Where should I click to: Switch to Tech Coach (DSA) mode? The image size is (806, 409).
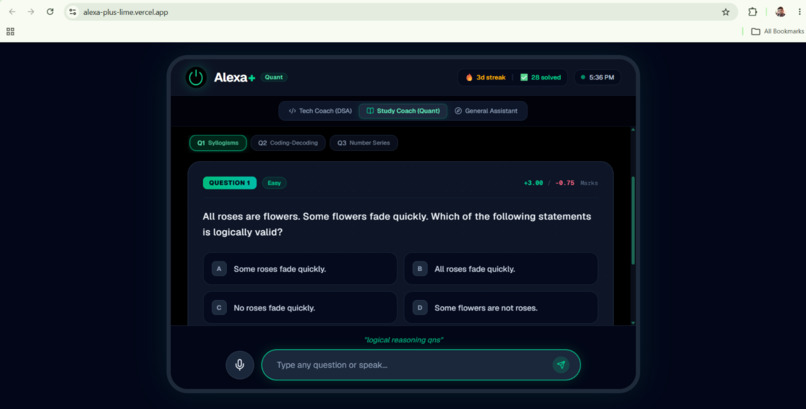320,111
